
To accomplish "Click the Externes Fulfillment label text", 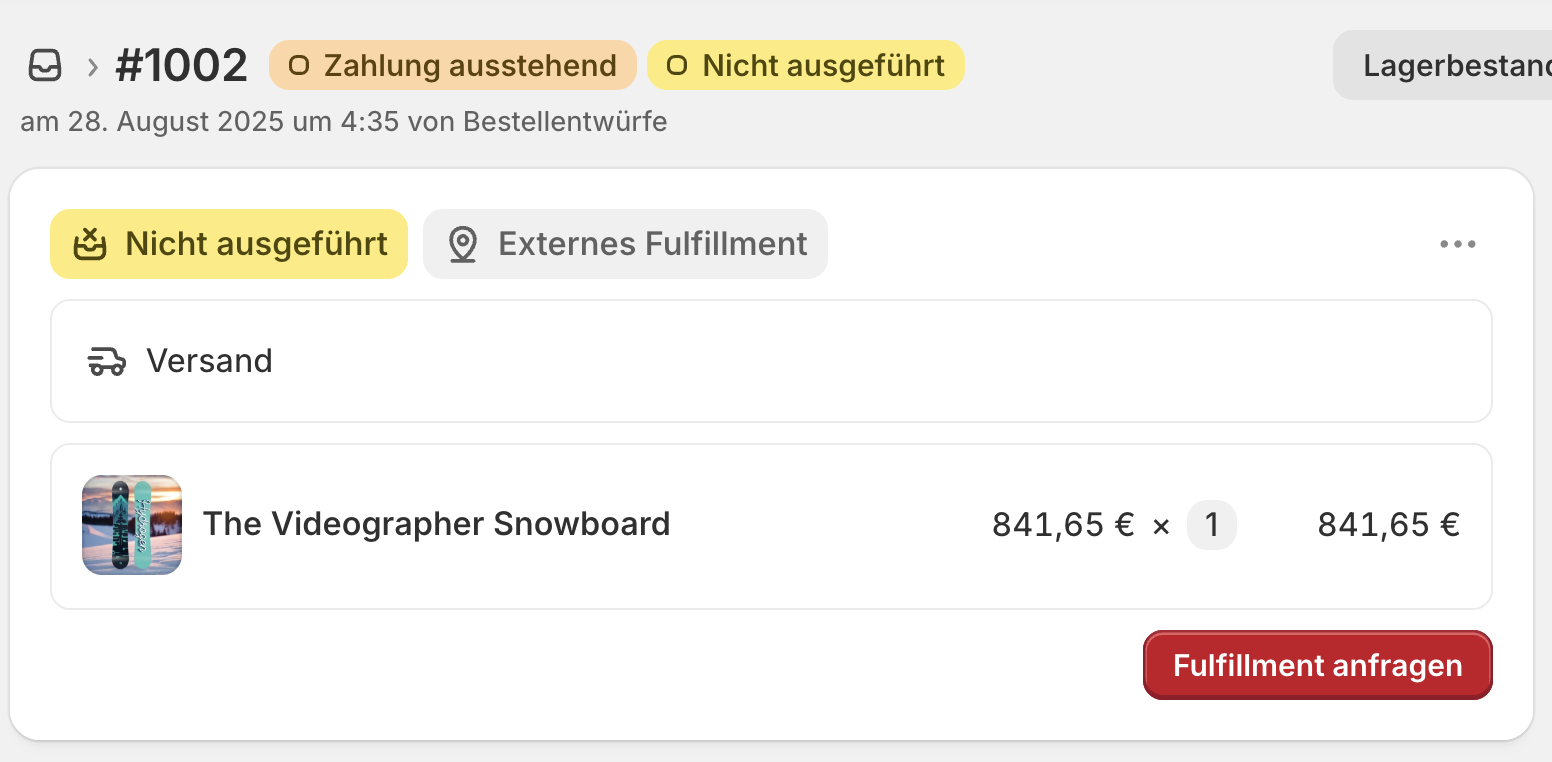I will click(x=652, y=244).
